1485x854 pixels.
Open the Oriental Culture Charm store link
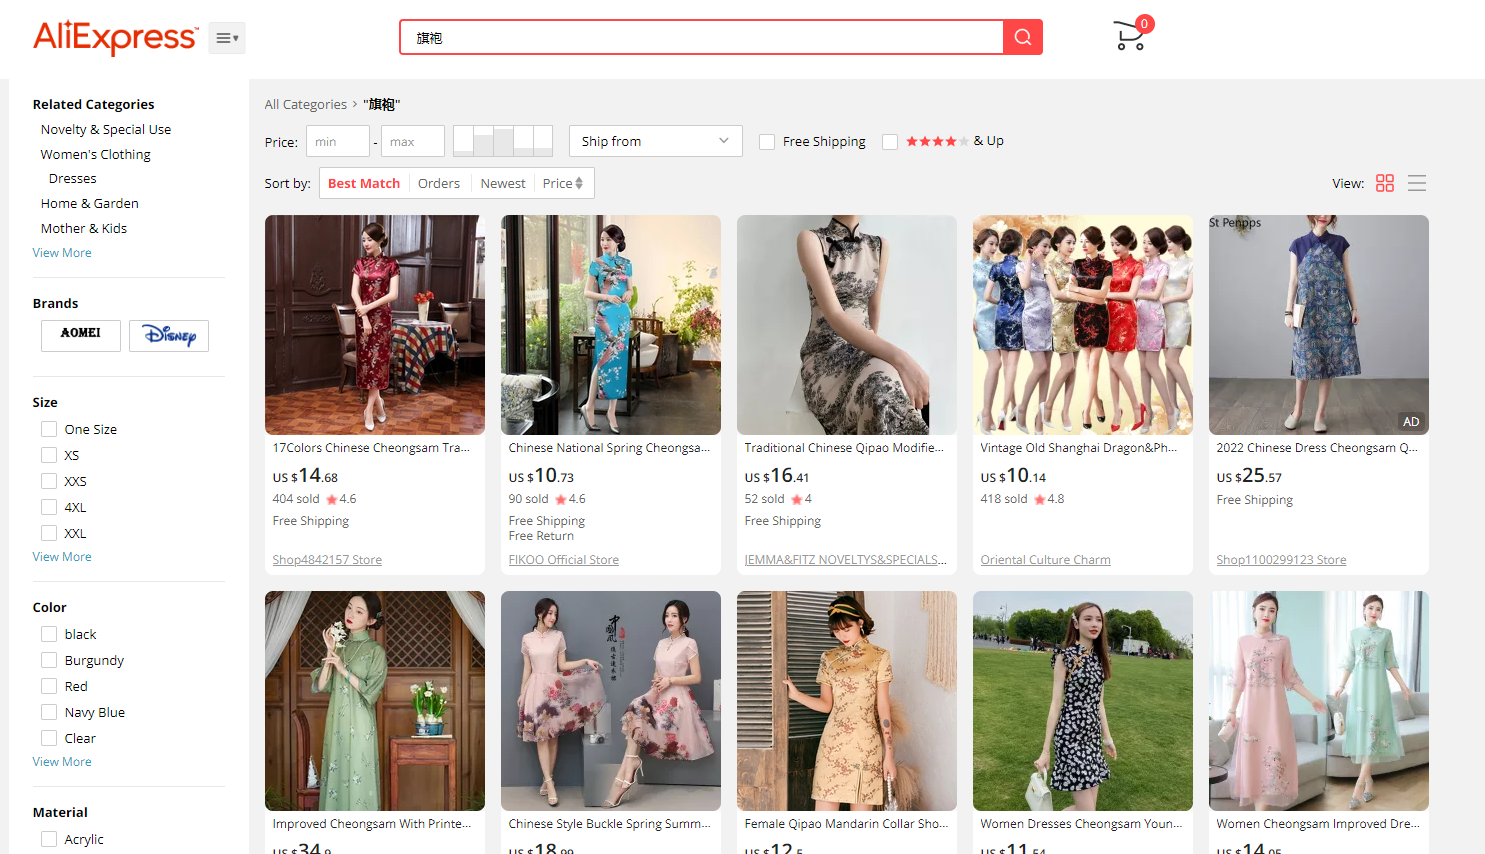click(1045, 560)
